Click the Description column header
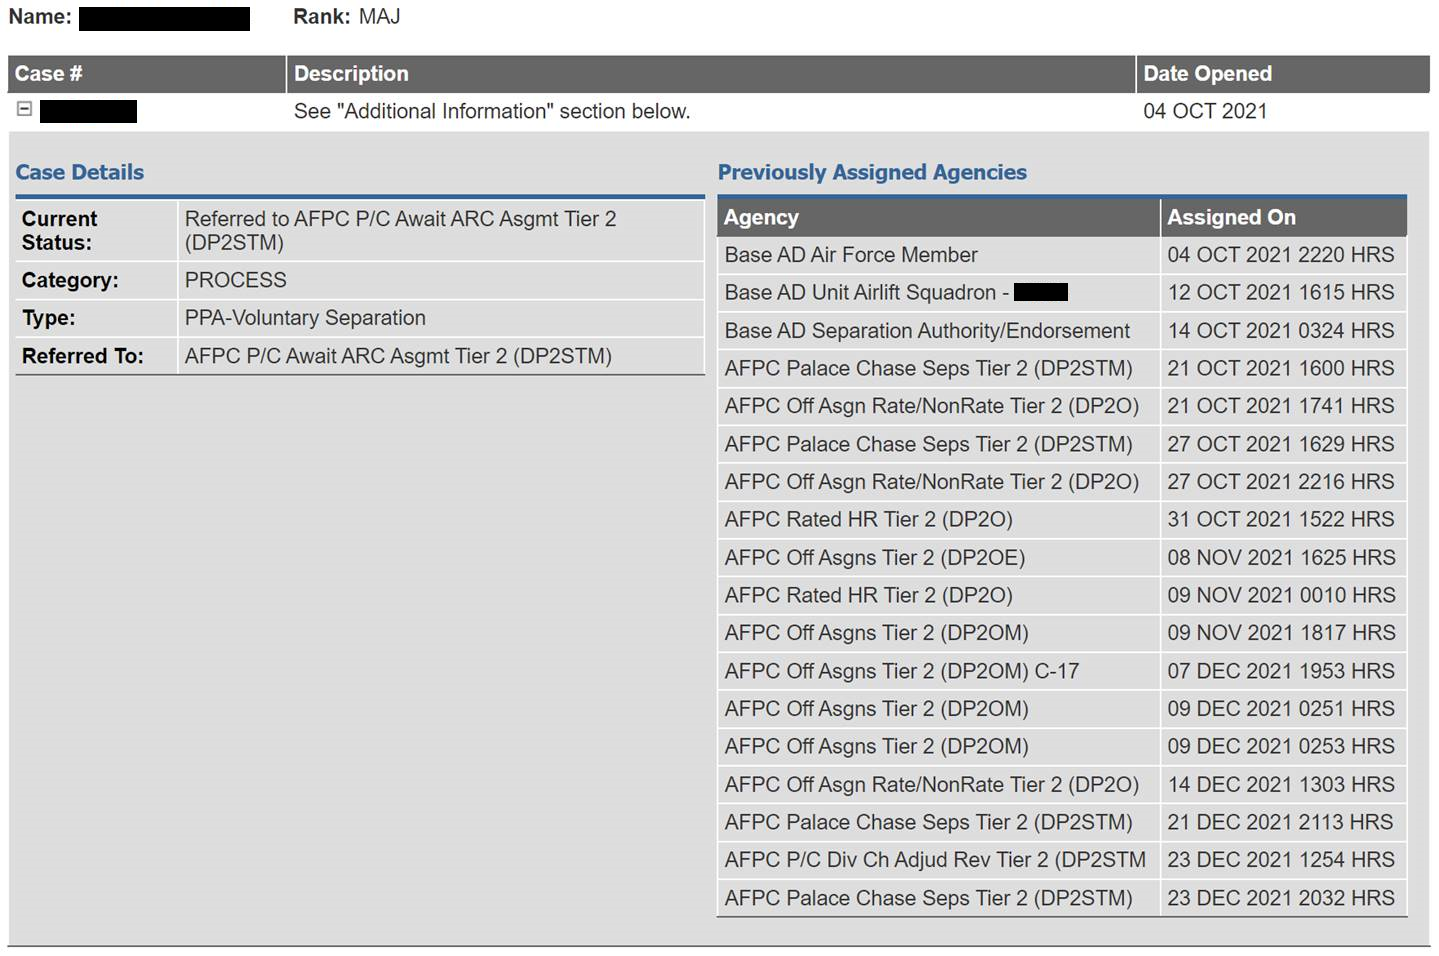This screenshot has width=1439, height=956. (x=351, y=74)
